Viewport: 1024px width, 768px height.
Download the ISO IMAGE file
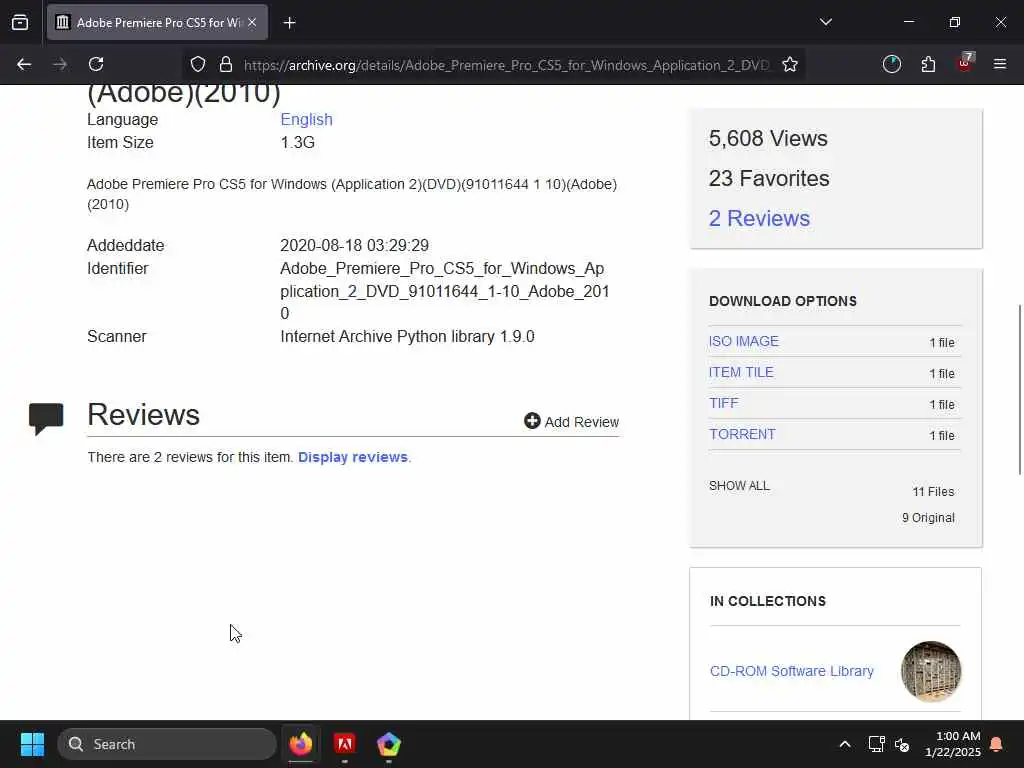(744, 342)
